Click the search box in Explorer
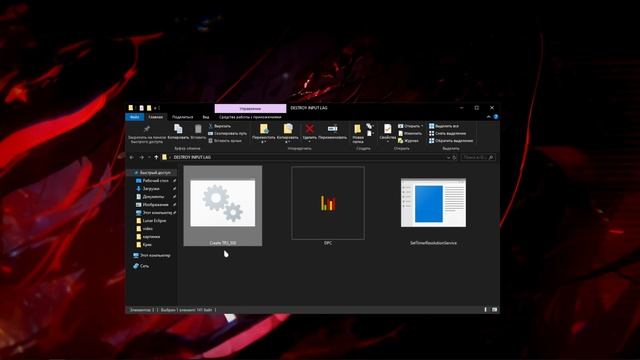Screen dimensions: 640x360 (x=478, y=158)
